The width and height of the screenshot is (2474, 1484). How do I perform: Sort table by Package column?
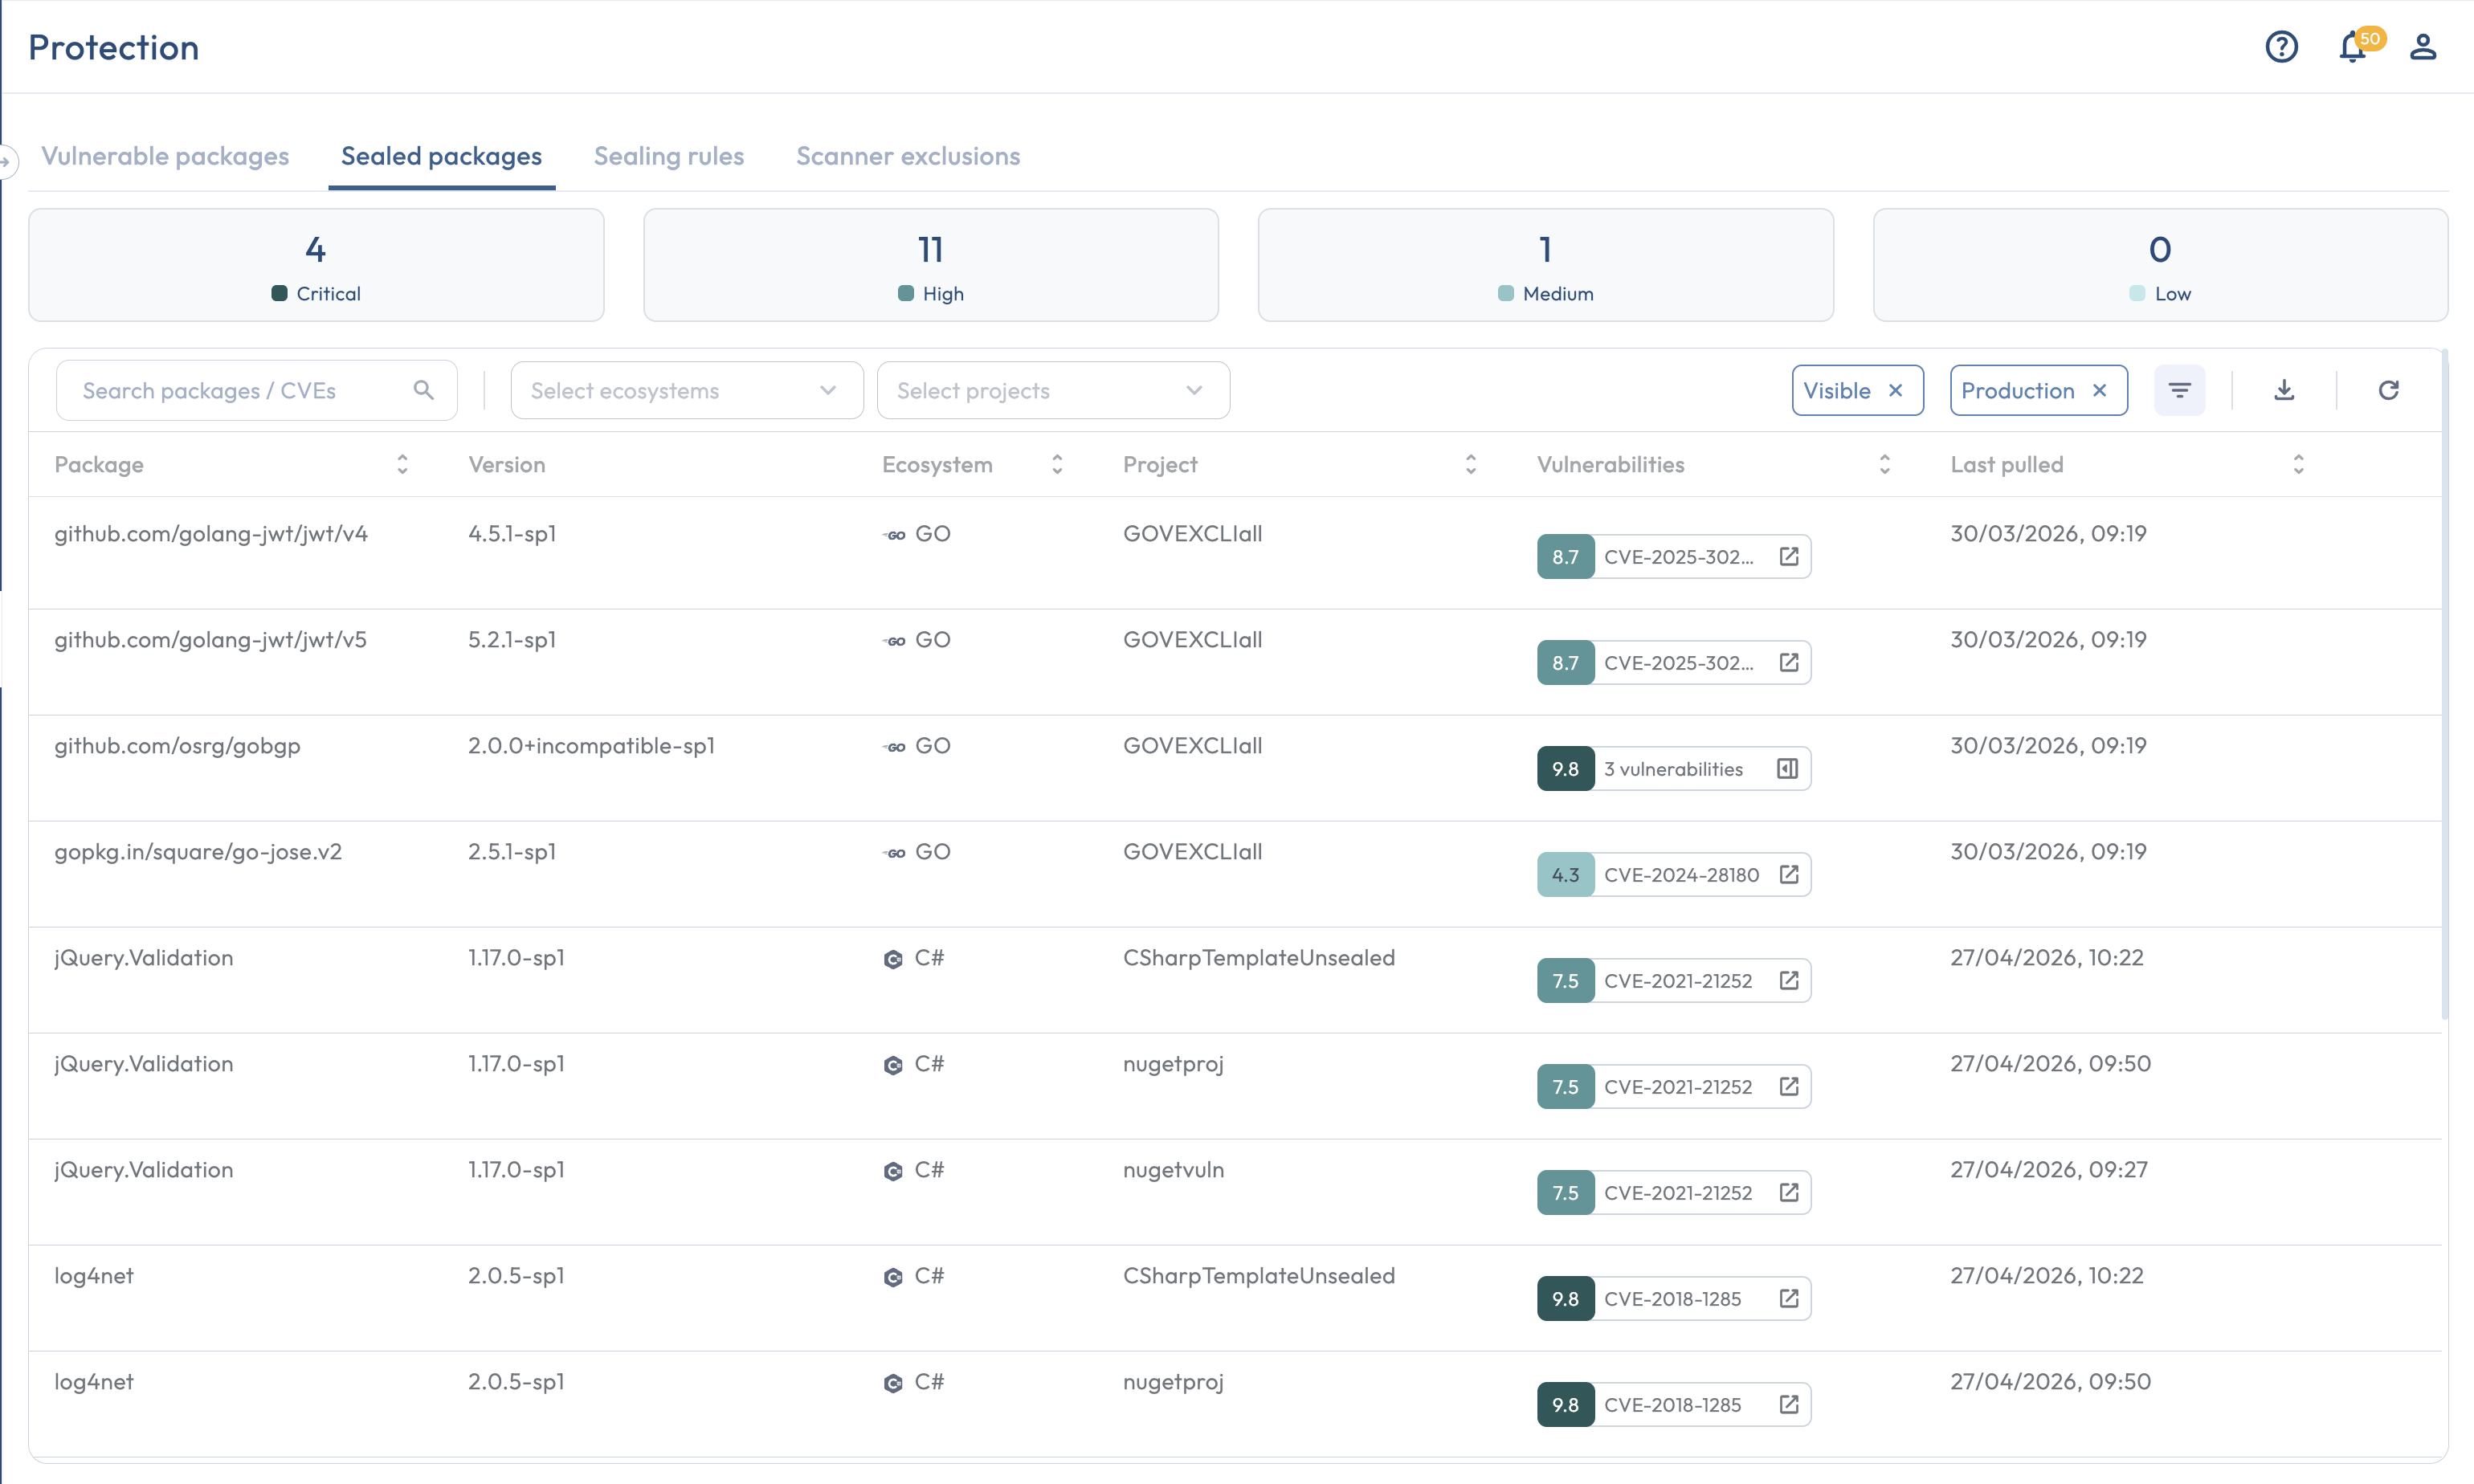pos(402,464)
